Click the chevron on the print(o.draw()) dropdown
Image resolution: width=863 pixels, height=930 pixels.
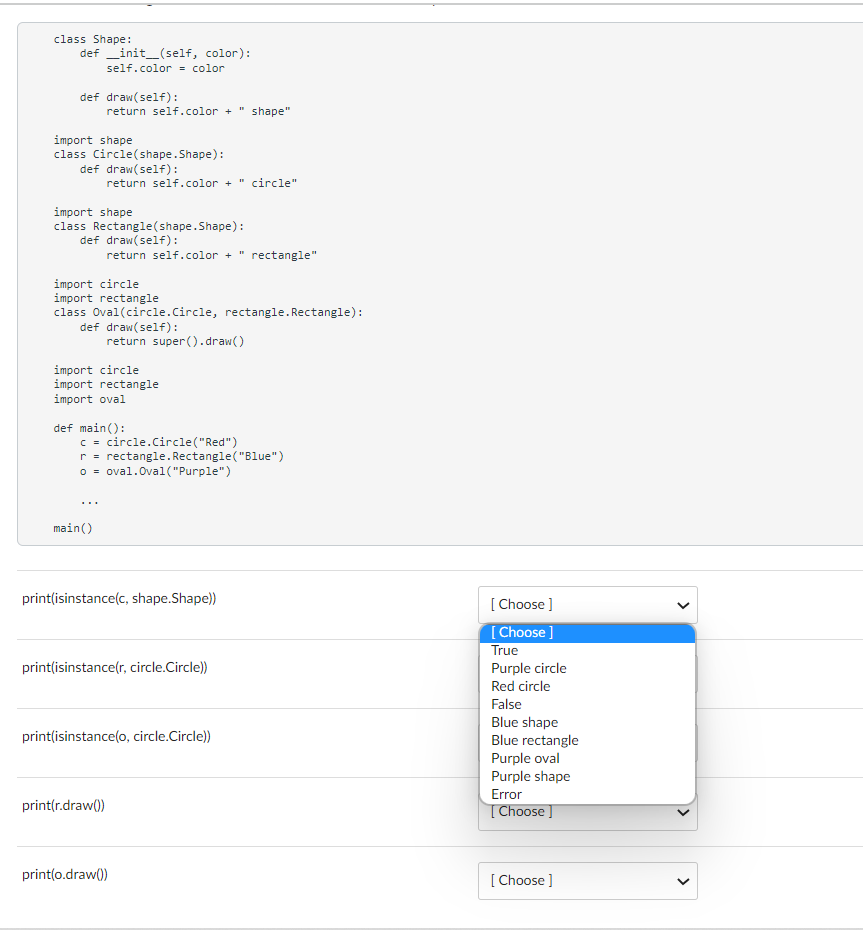point(683,881)
